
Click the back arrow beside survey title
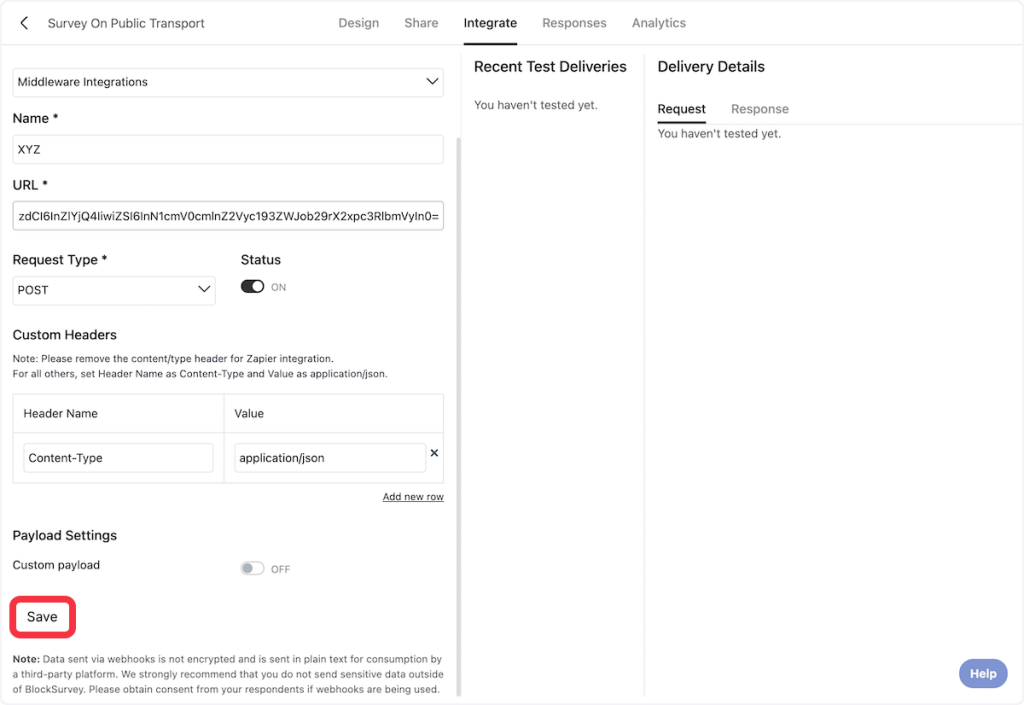click(24, 23)
